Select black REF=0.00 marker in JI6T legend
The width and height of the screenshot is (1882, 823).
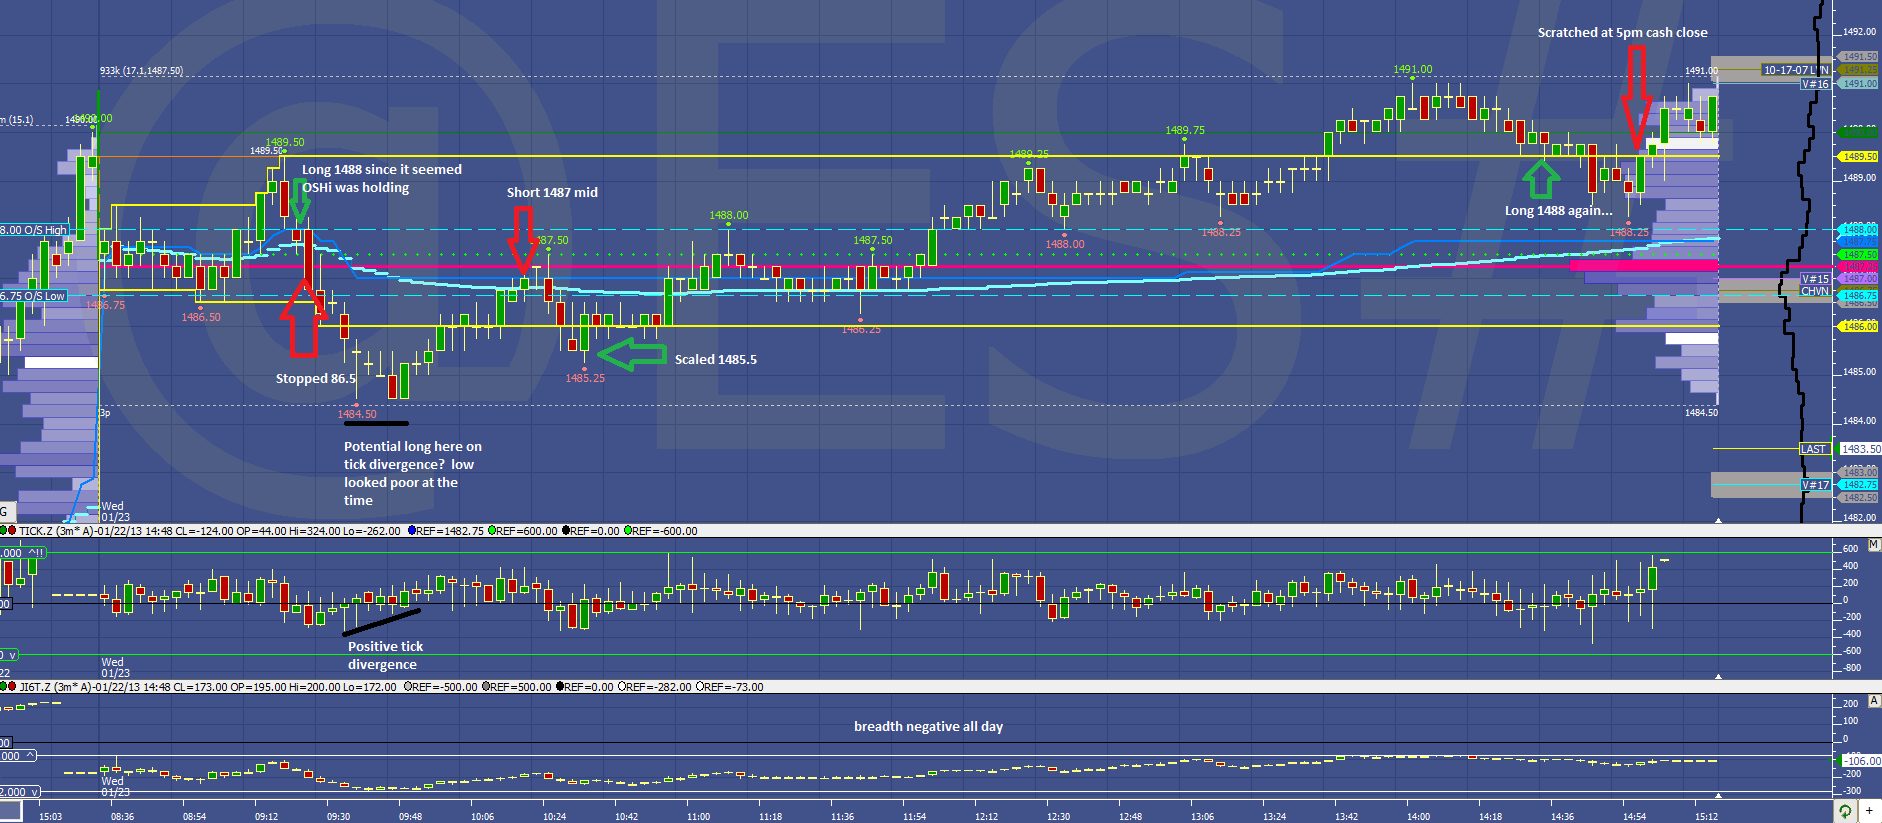[560, 687]
